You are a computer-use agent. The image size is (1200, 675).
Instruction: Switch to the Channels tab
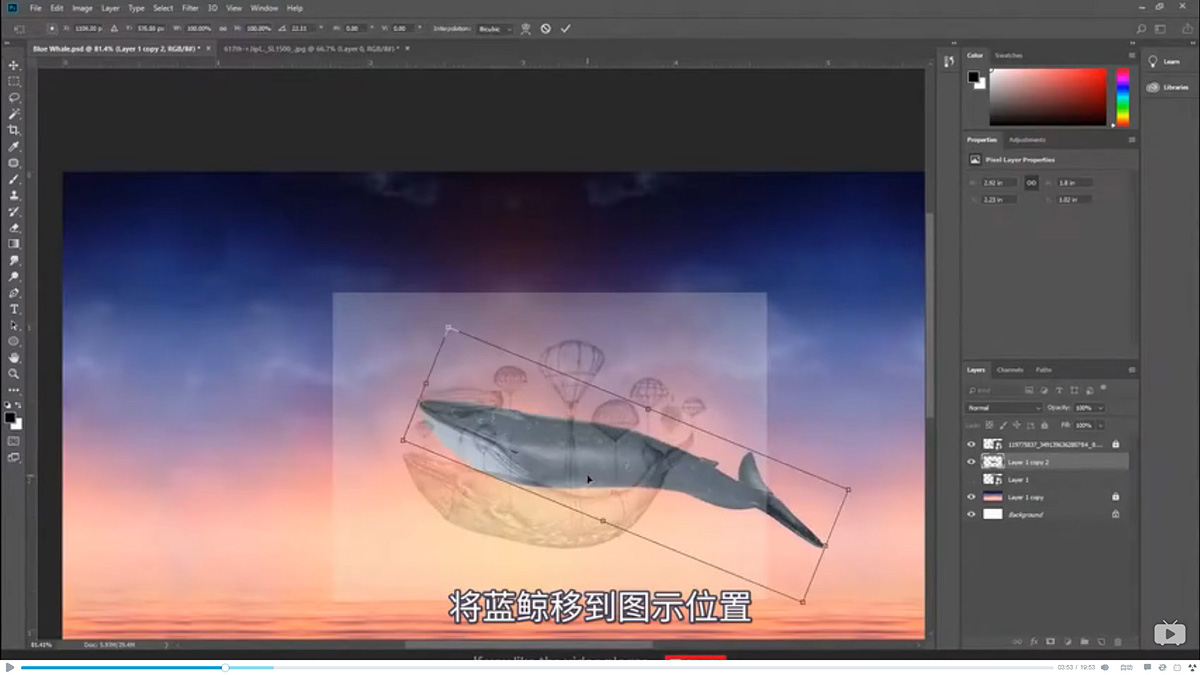1010,370
